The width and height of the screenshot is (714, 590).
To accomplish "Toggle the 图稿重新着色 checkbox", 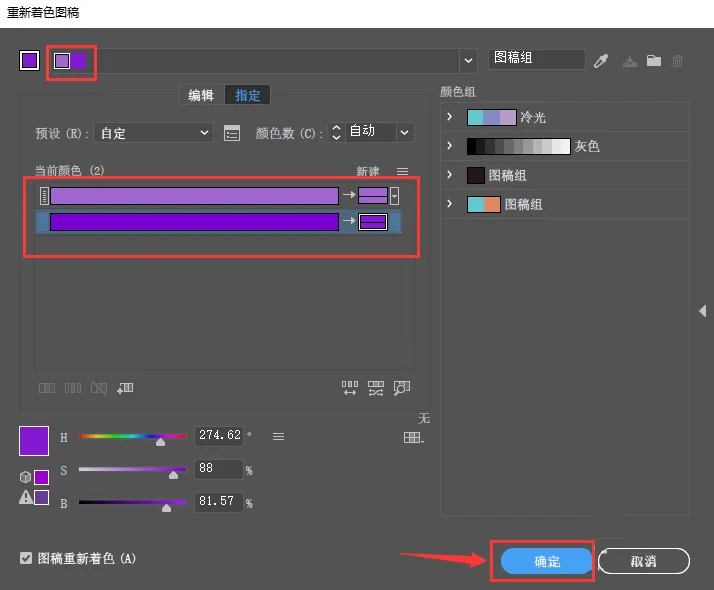I will click(26, 558).
